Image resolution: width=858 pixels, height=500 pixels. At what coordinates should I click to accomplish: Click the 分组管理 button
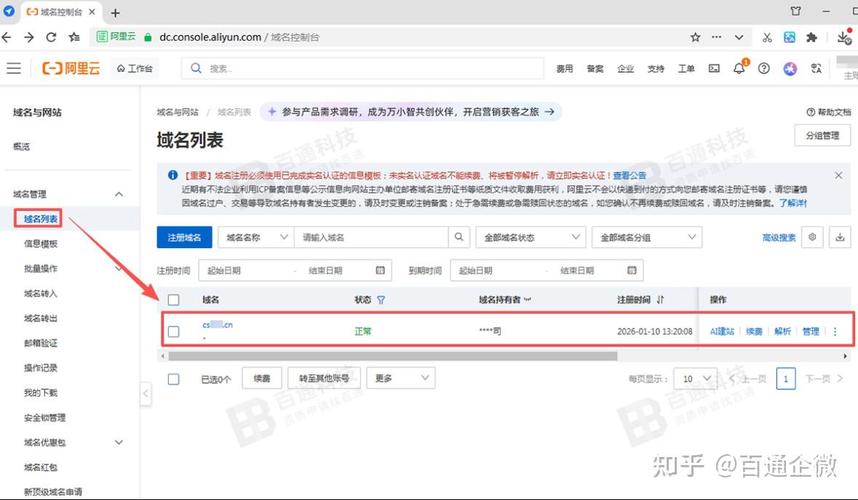[822, 135]
